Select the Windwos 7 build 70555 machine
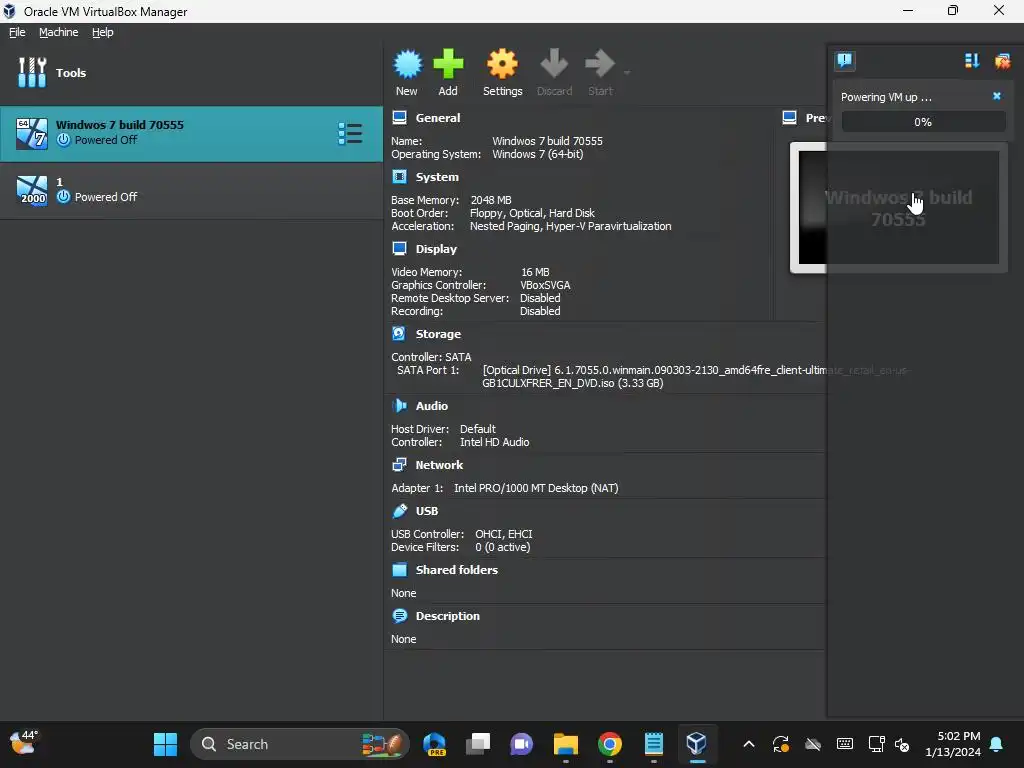The width and height of the screenshot is (1024, 768). [x=191, y=134]
